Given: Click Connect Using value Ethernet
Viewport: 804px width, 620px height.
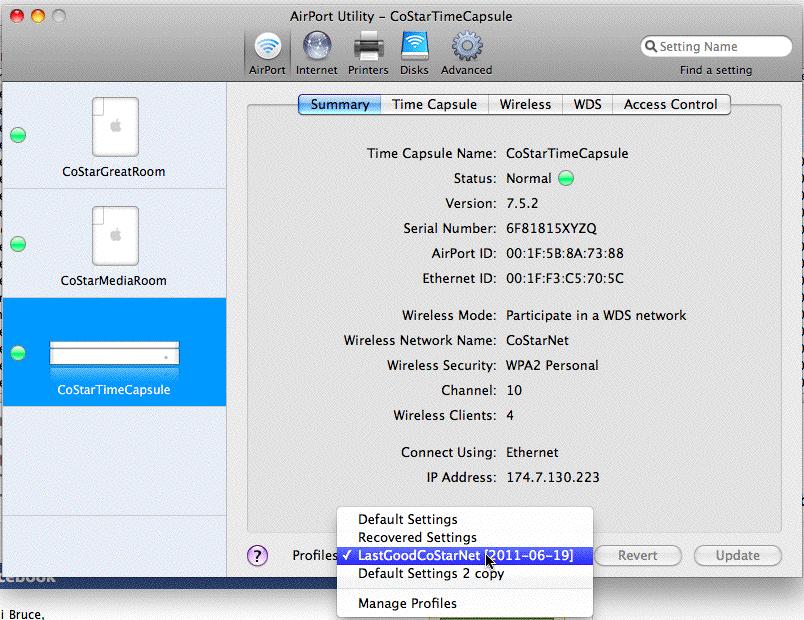Looking at the screenshot, I should click(532, 452).
